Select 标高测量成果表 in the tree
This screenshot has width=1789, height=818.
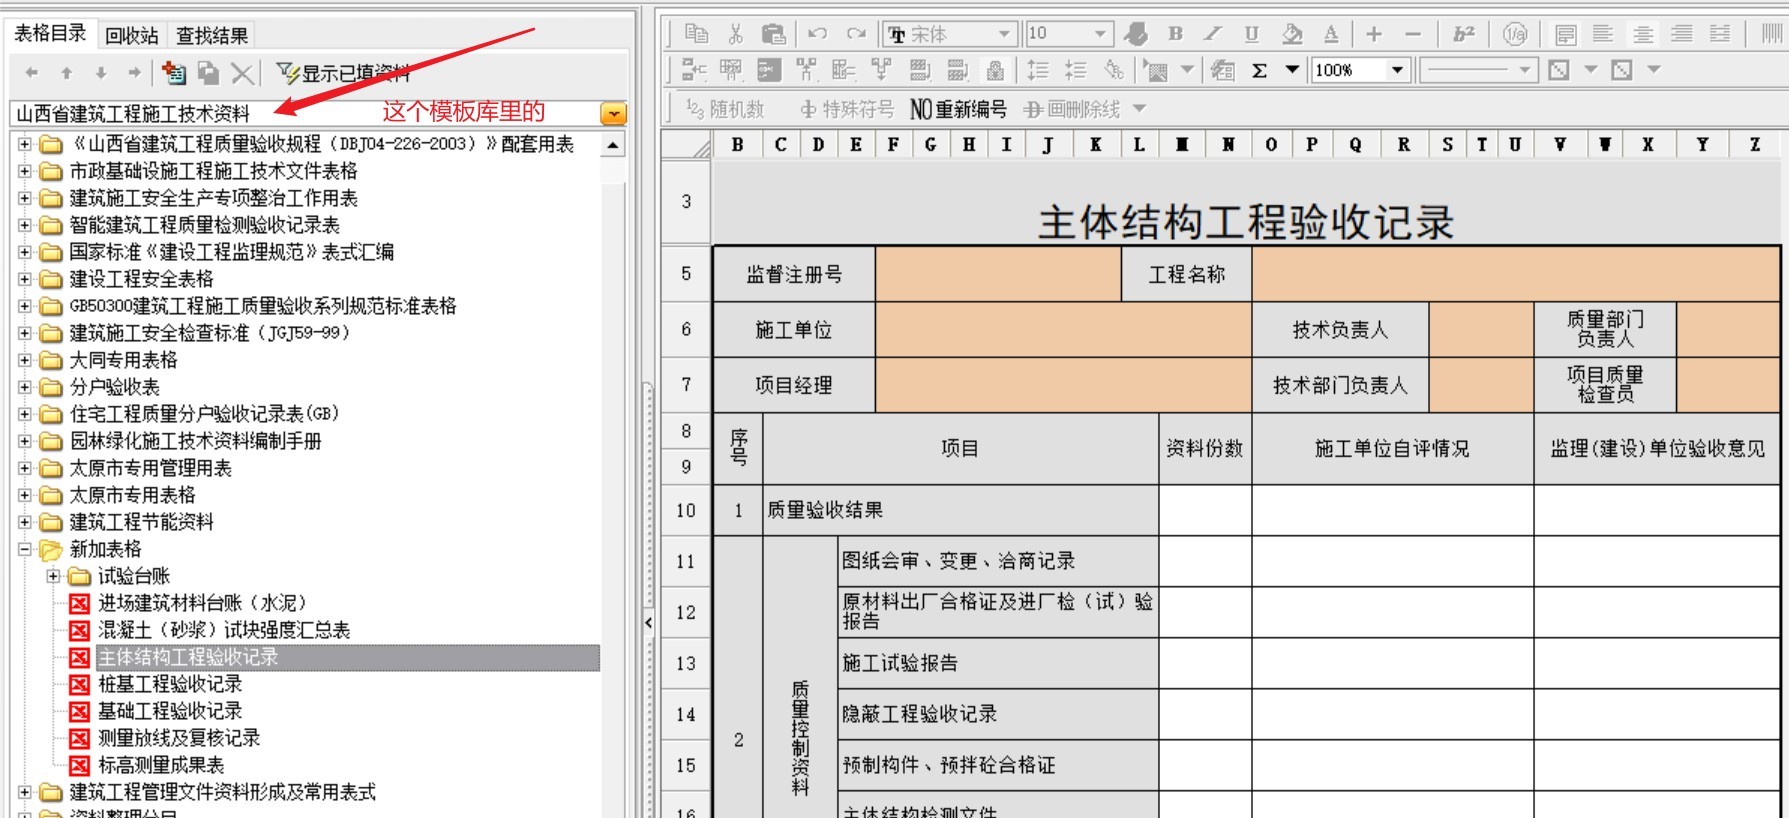(x=161, y=766)
